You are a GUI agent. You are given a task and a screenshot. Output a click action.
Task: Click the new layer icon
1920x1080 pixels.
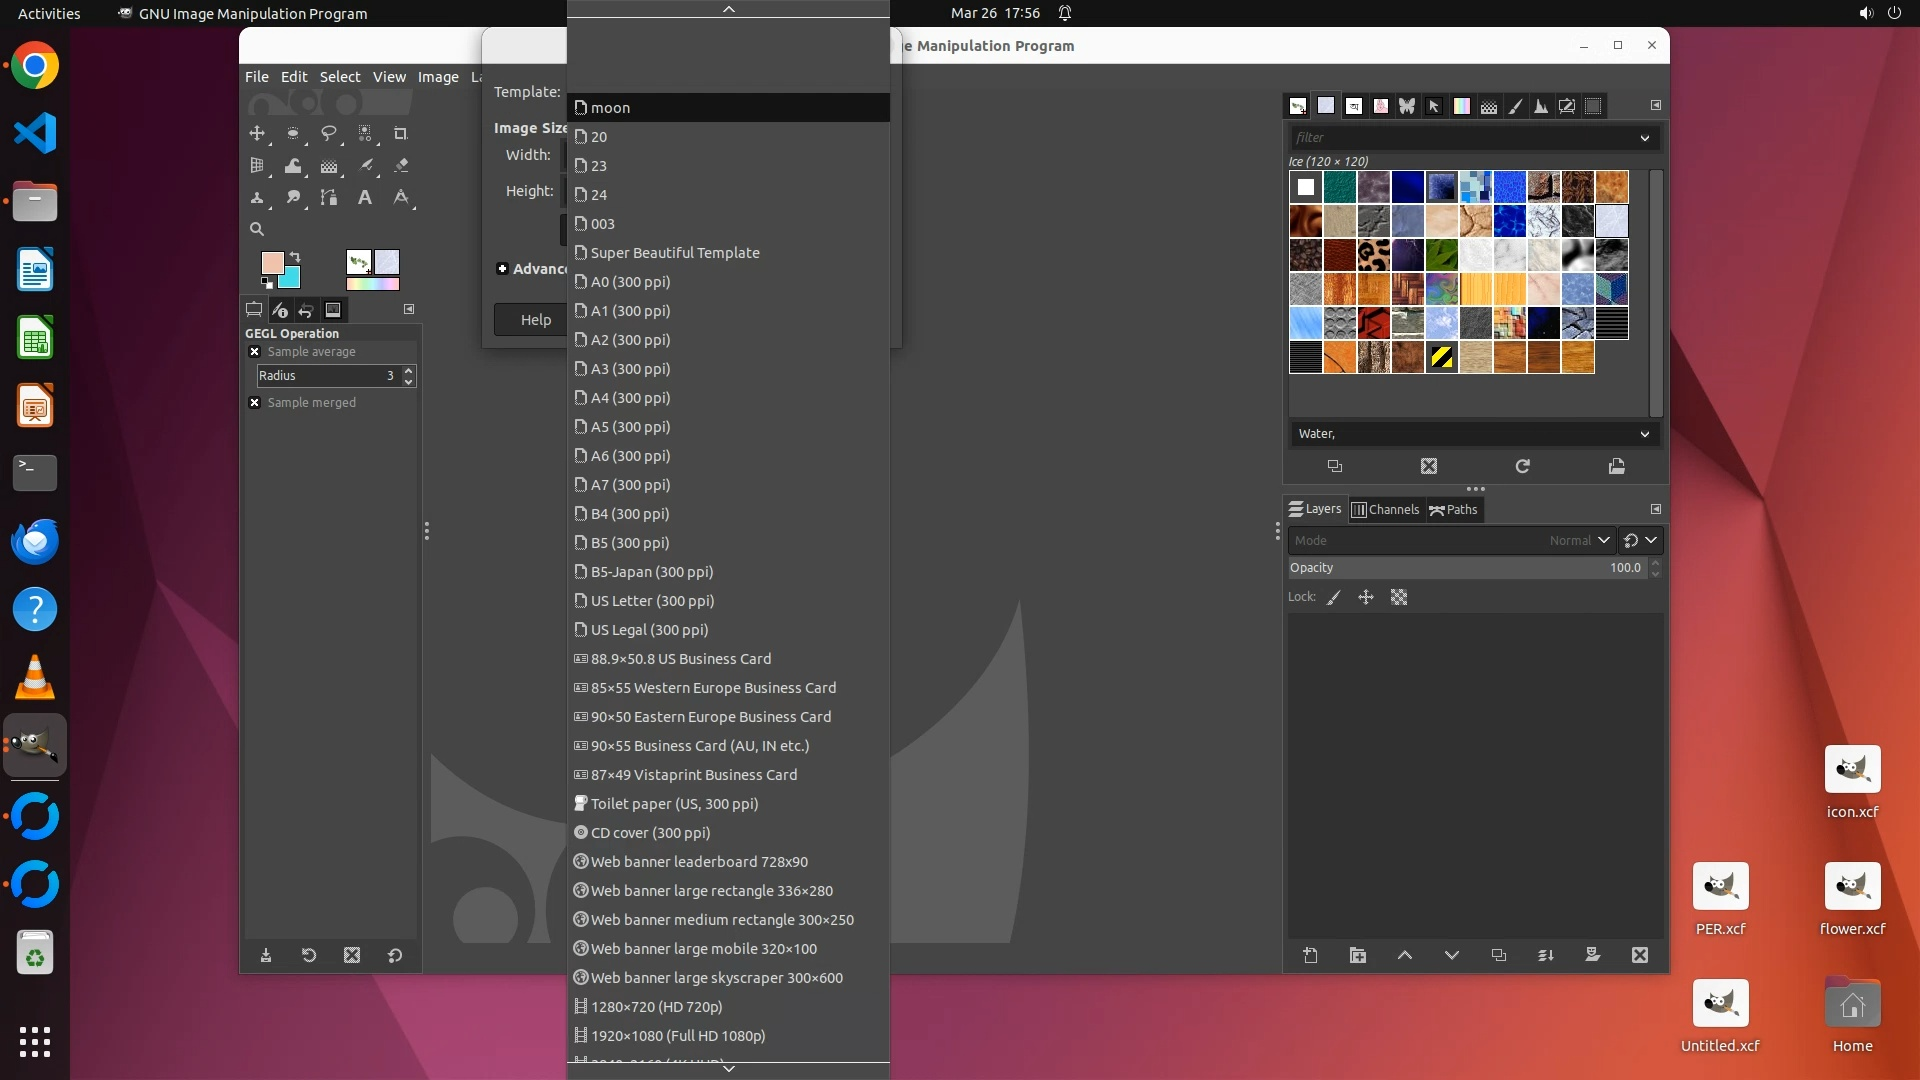click(x=1310, y=956)
